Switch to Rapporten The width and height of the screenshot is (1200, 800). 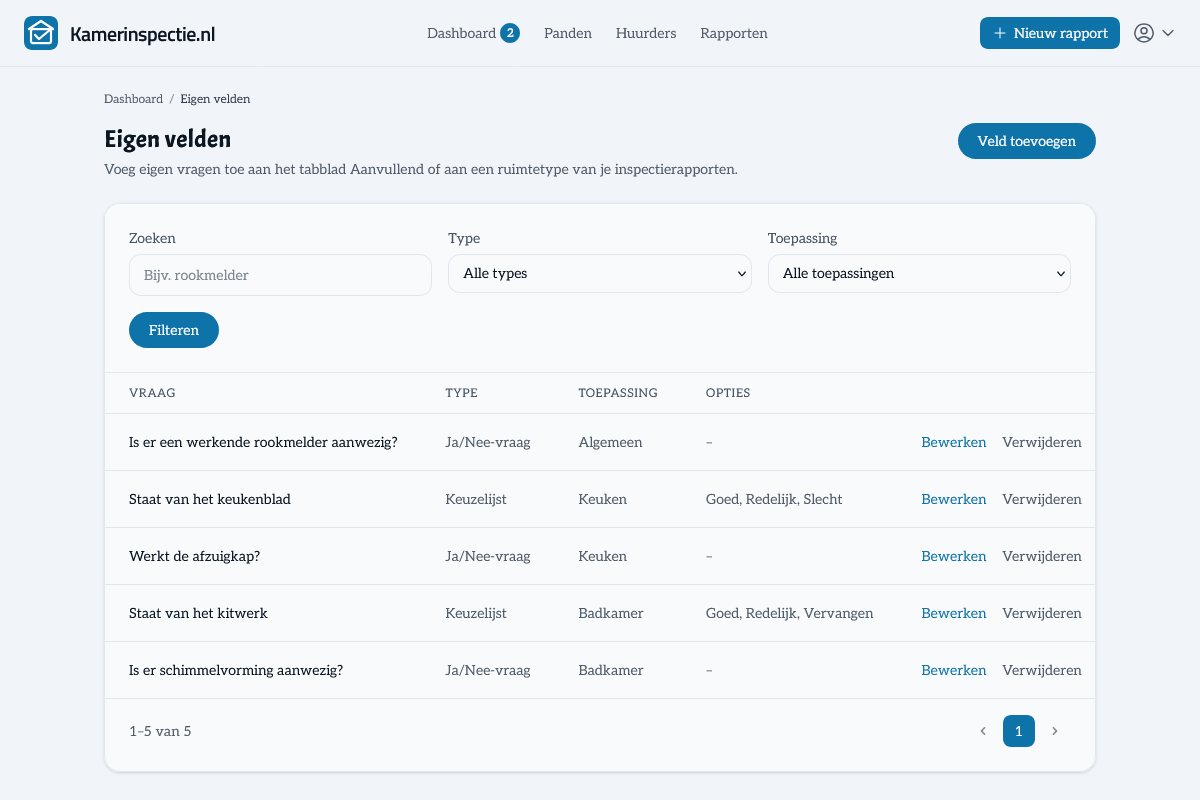(x=734, y=33)
